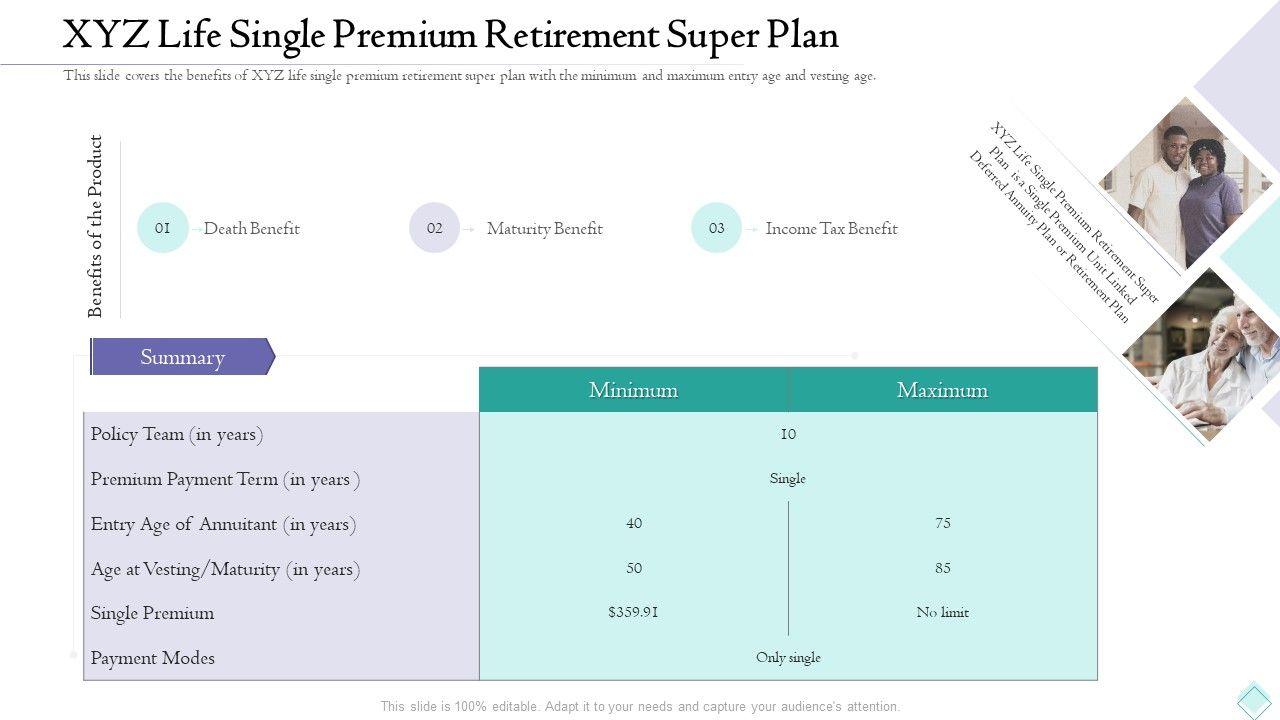The width and height of the screenshot is (1280, 720).
Task: Click the 03 circle badge
Action: 716,228
